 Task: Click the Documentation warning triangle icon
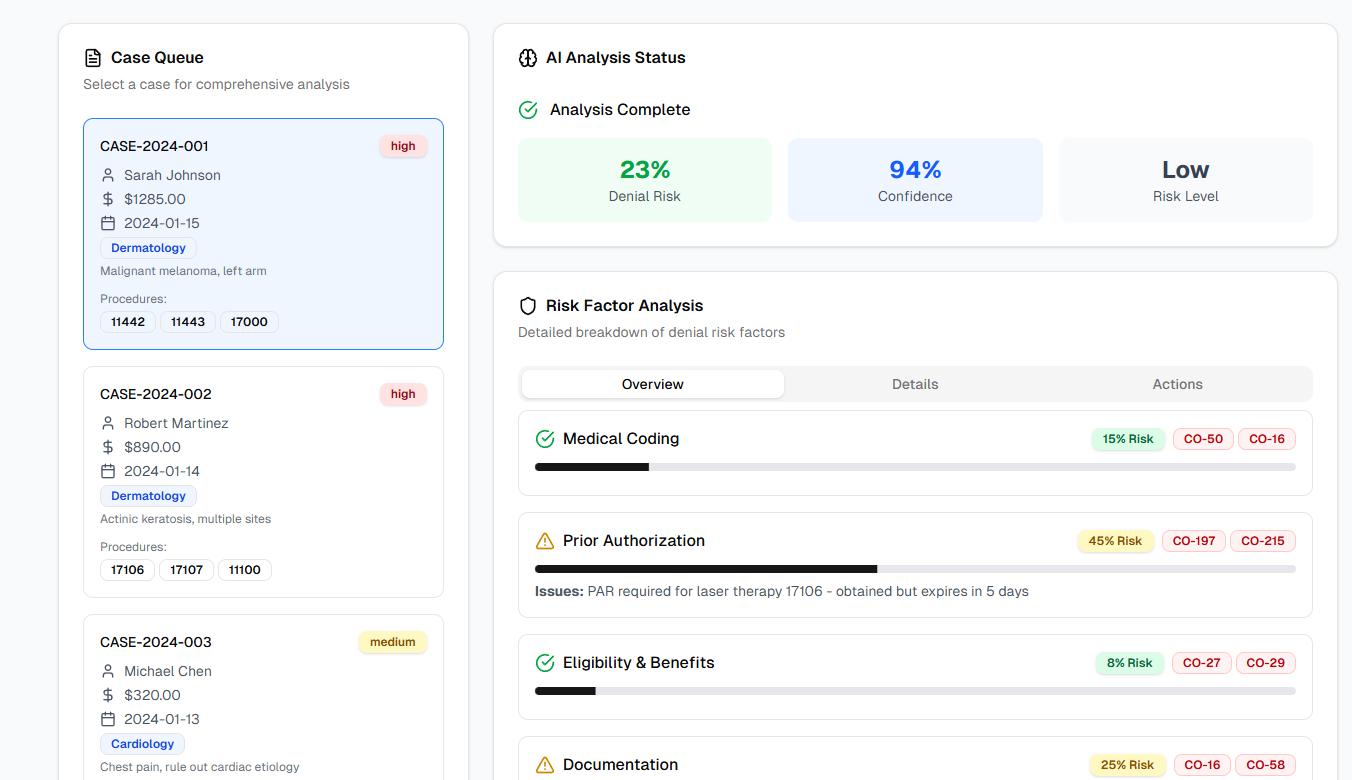[545, 765]
